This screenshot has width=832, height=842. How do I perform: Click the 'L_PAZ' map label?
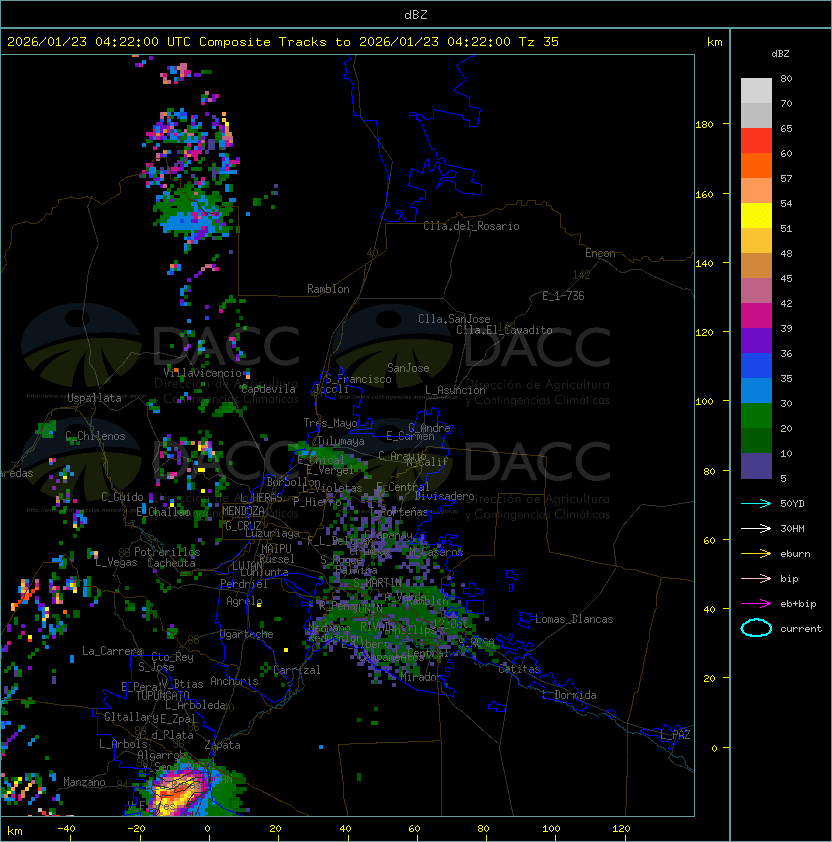[x=675, y=735]
